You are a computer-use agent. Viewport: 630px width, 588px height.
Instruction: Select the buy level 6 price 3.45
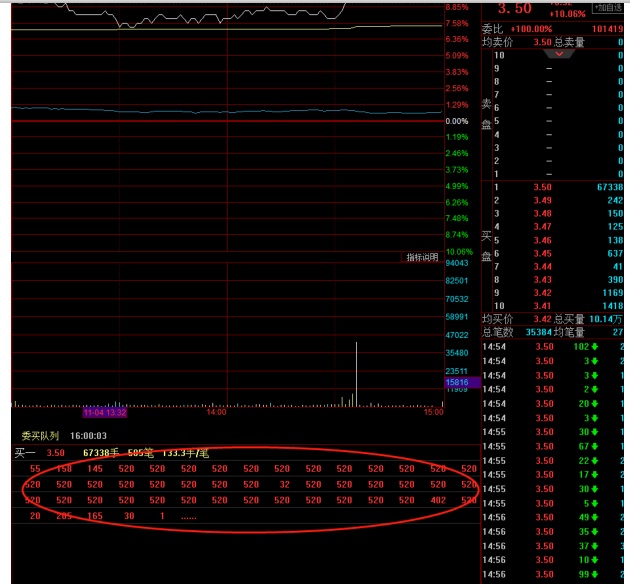click(x=542, y=254)
